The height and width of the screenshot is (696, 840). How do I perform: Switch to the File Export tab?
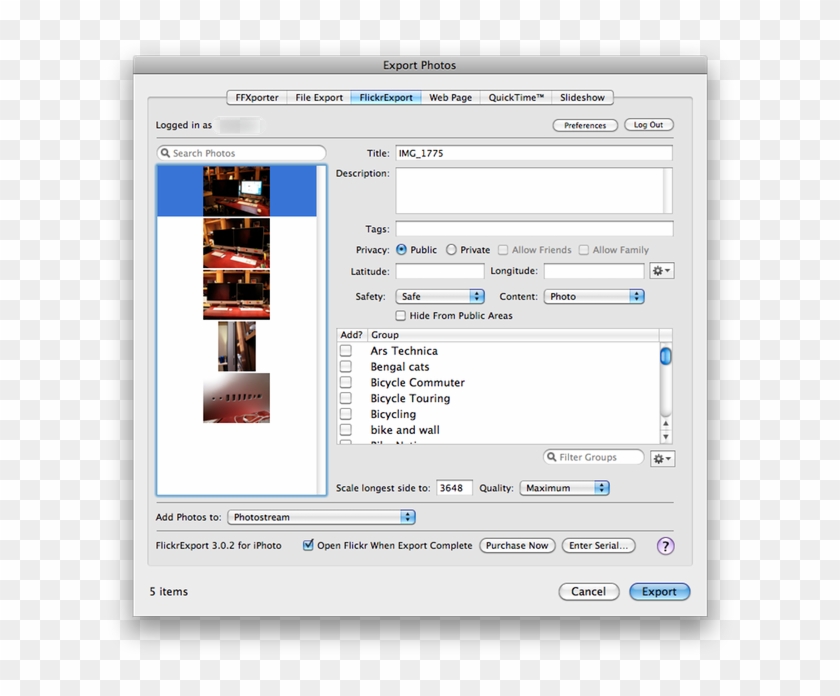point(318,97)
